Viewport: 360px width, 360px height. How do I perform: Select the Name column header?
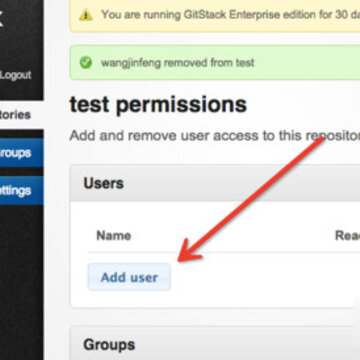click(114, 236)
